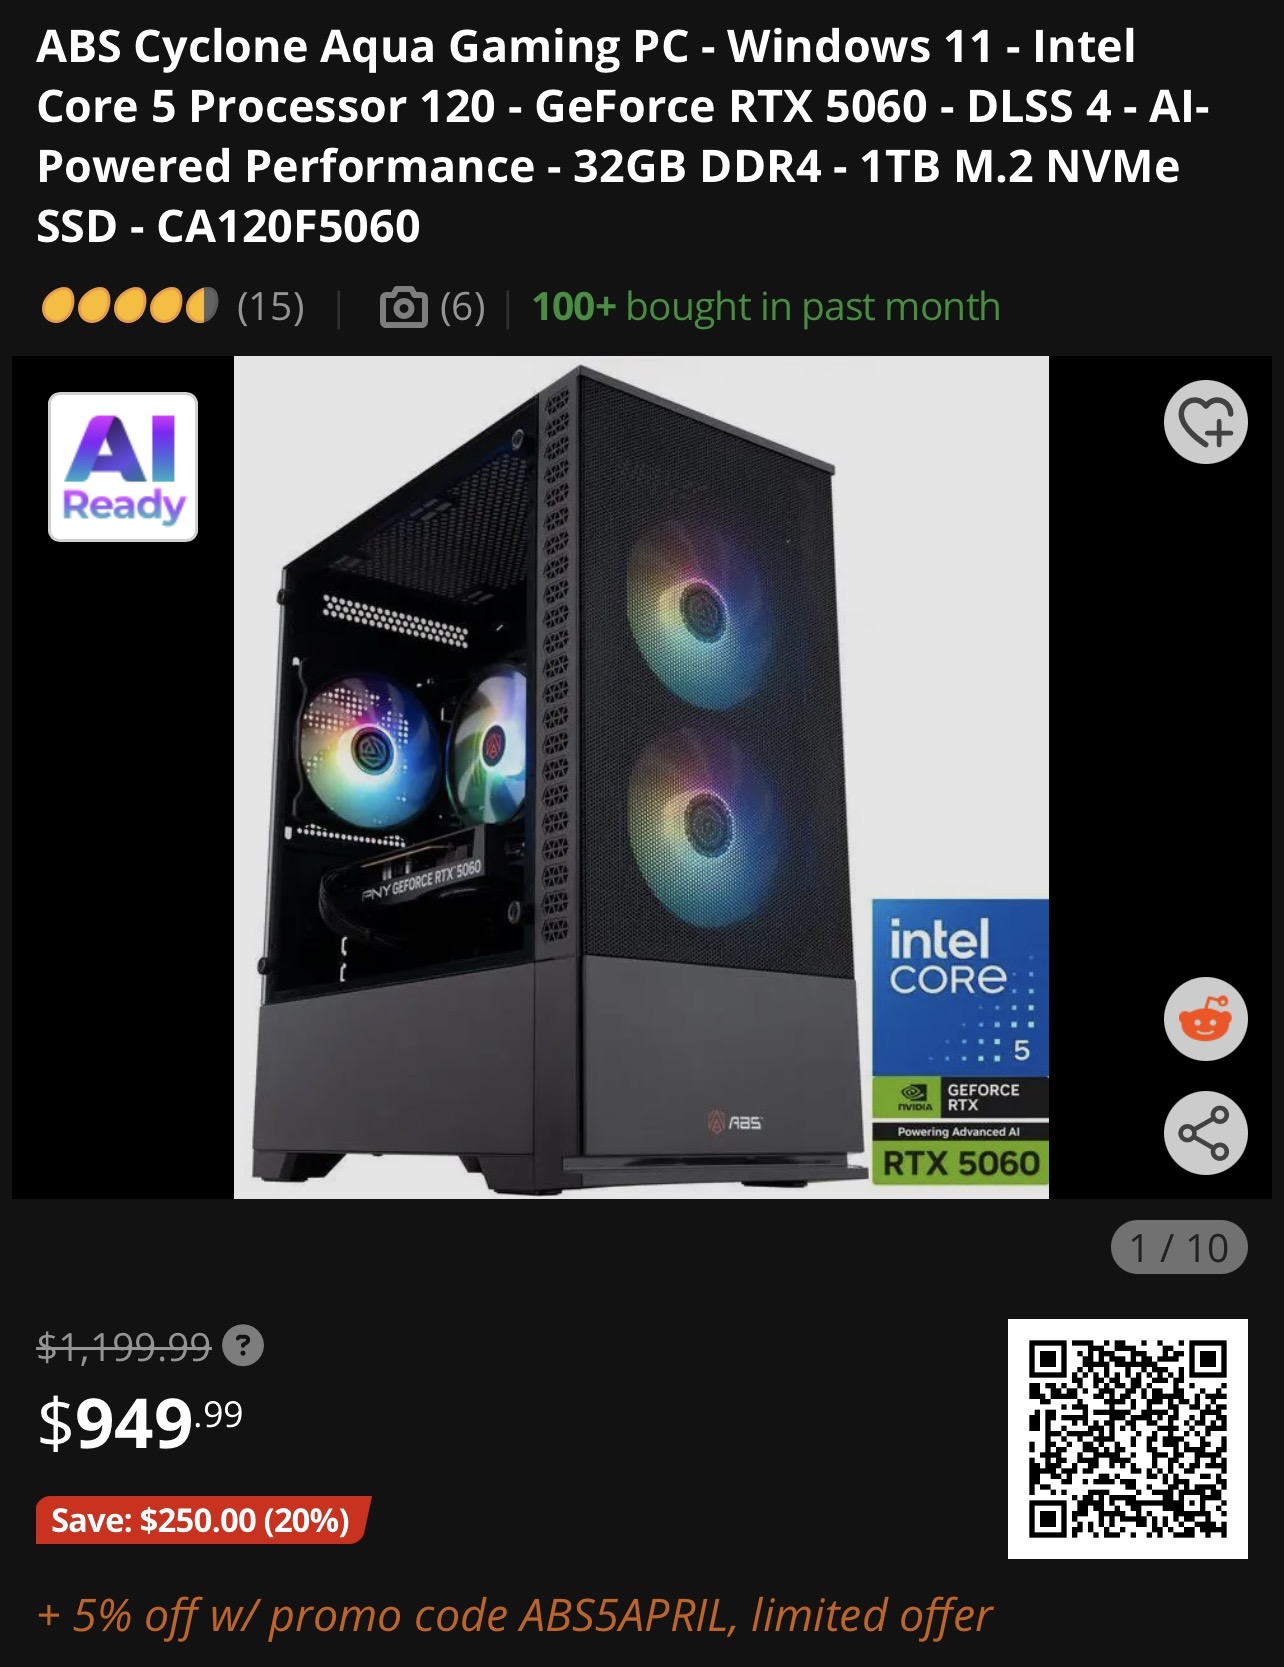Viewport: 1284px width, 1667px height.
Task: Click the crossed-out $1,199.99 price
Action: pos(124,1347)
